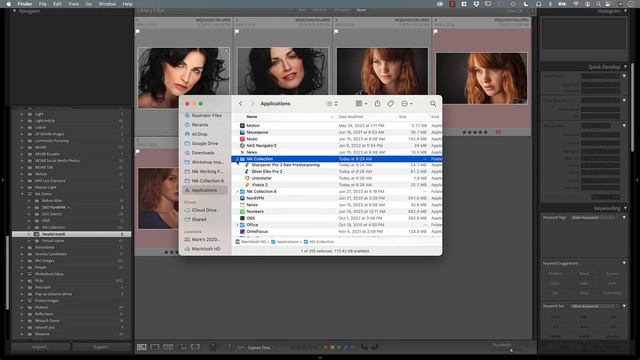Open the Finder action ellipsis menu
This screenshot has width=640, height=360.
[407, 104]
